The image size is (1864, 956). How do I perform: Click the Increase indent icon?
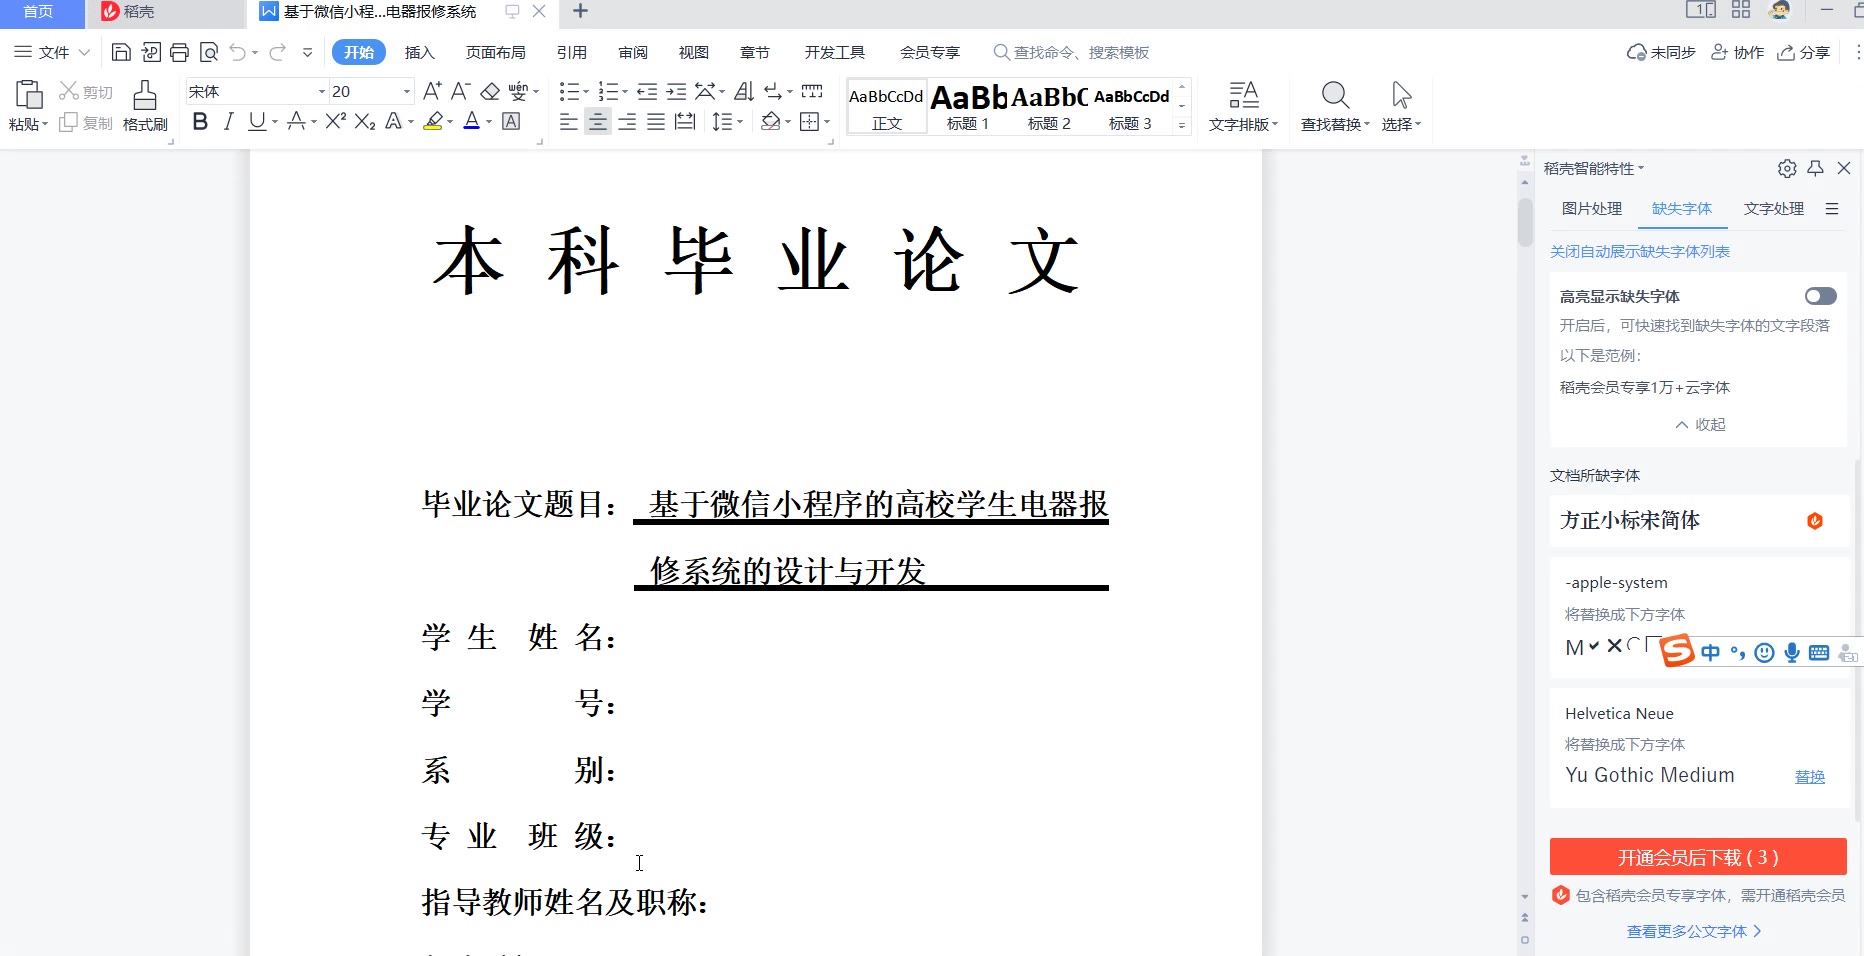coord(676,91)
